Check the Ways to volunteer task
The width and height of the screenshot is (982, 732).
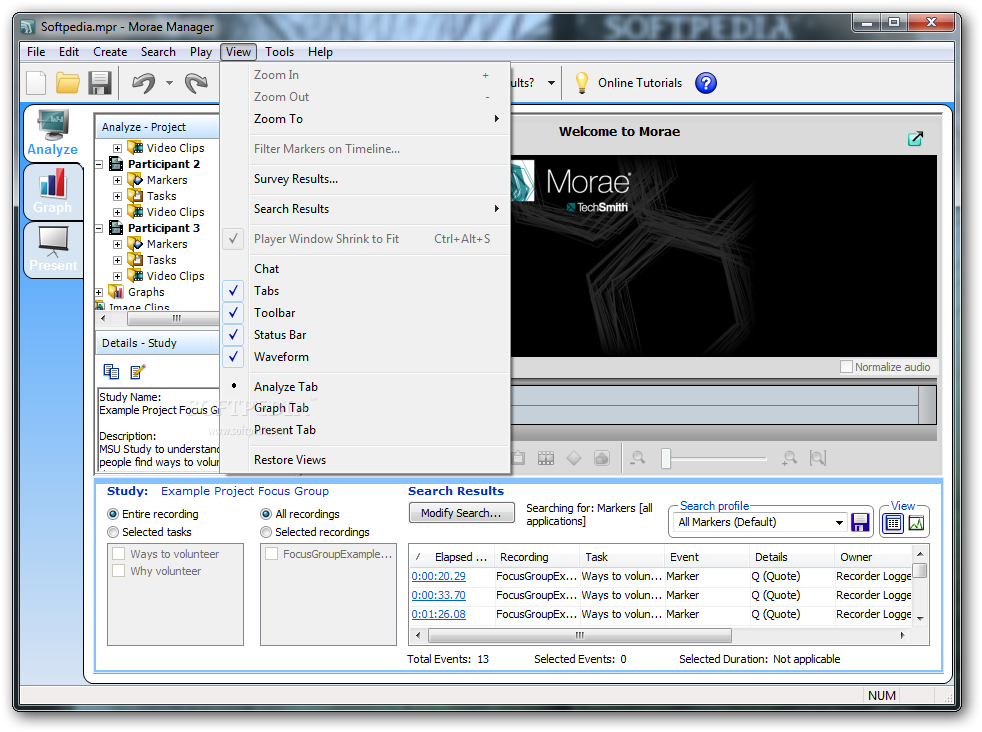pyautogui.click(x=118, y=554)
